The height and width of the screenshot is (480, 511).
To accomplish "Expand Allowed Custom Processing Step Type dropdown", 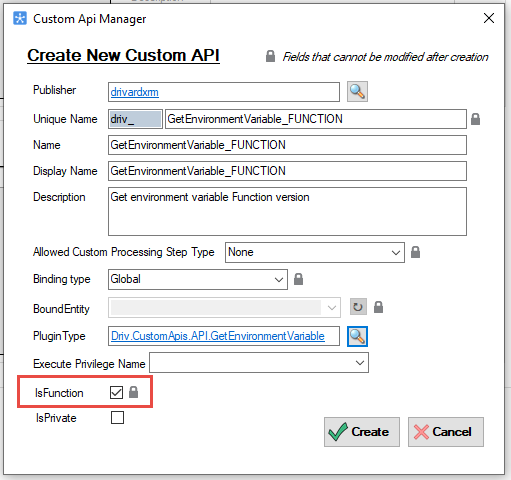I will click(315, 252).
